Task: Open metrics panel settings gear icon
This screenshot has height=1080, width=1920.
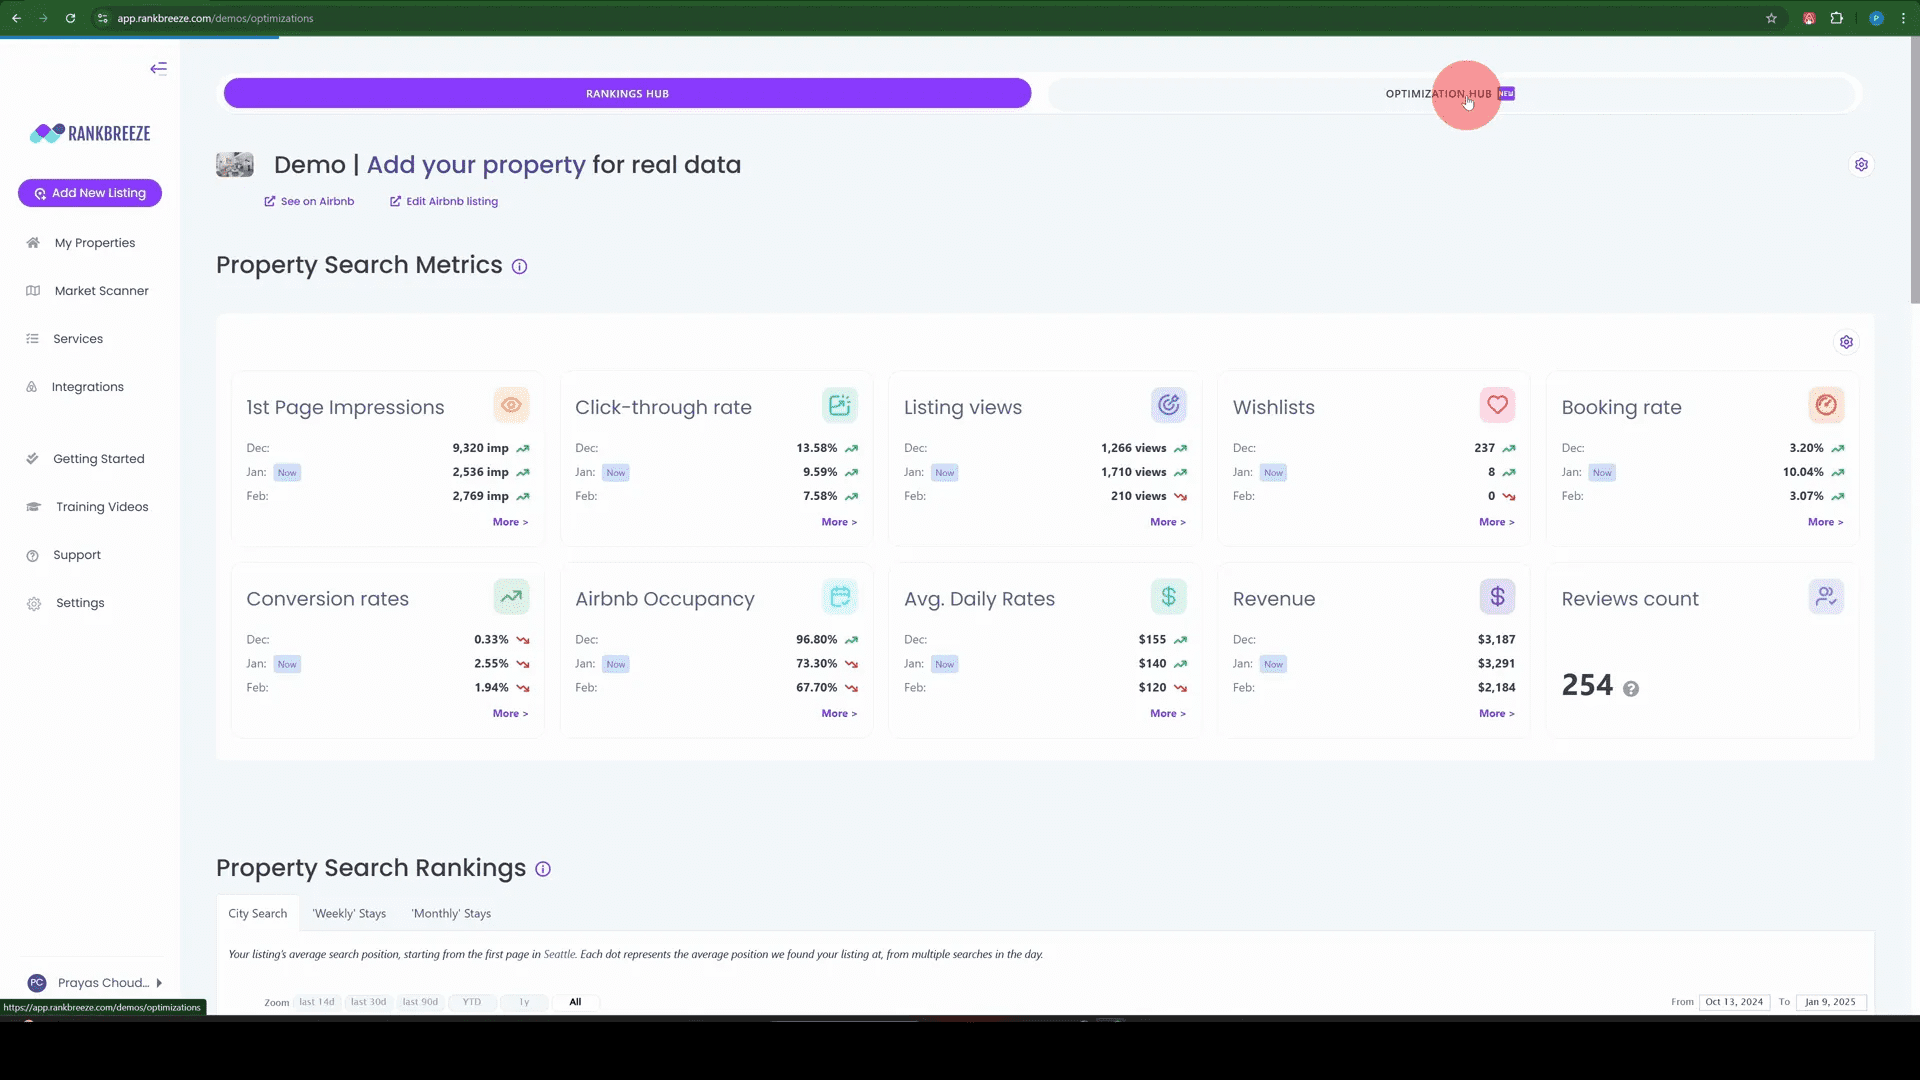Action: pyautogui.click(x=1846, y=342)
